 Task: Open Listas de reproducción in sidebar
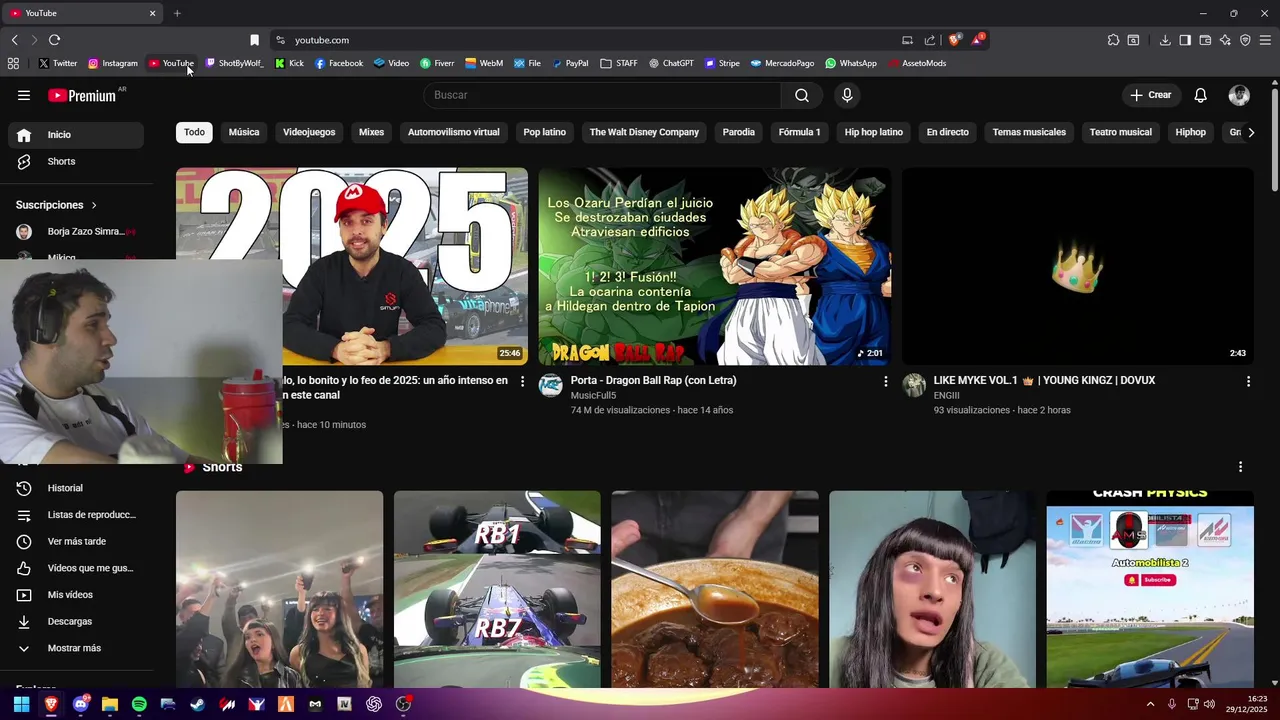click(76, 515)
